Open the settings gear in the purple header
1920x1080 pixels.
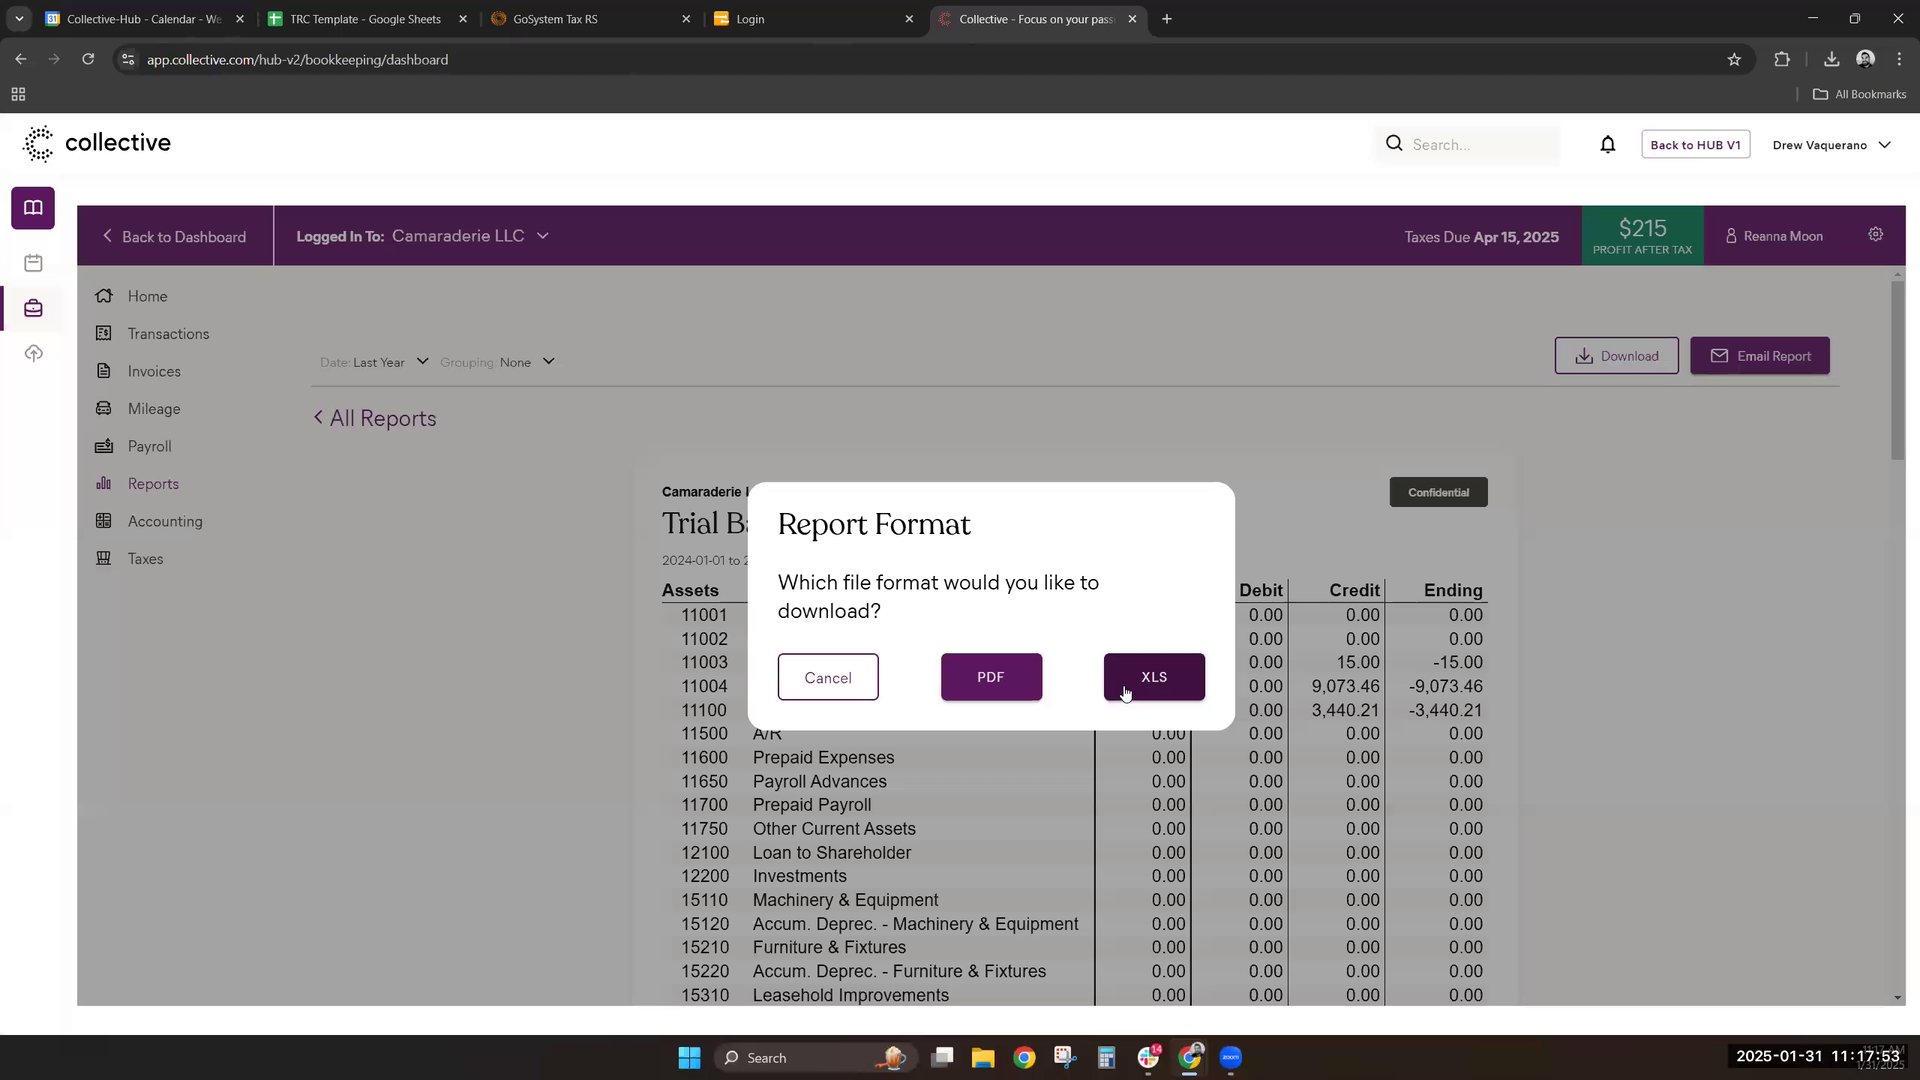coord(1875,235)
